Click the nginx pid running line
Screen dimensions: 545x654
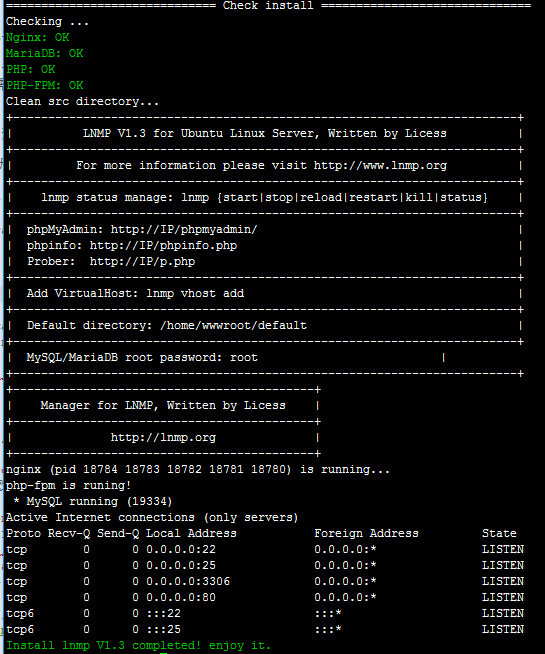[198, 470]
